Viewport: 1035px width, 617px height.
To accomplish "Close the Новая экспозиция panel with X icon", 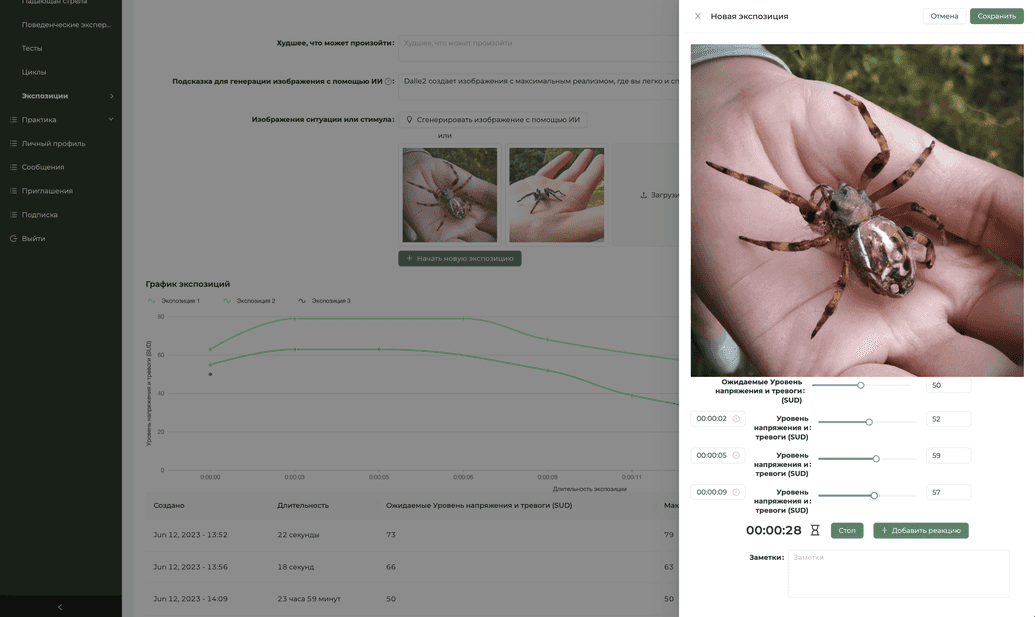I will 698,16.
